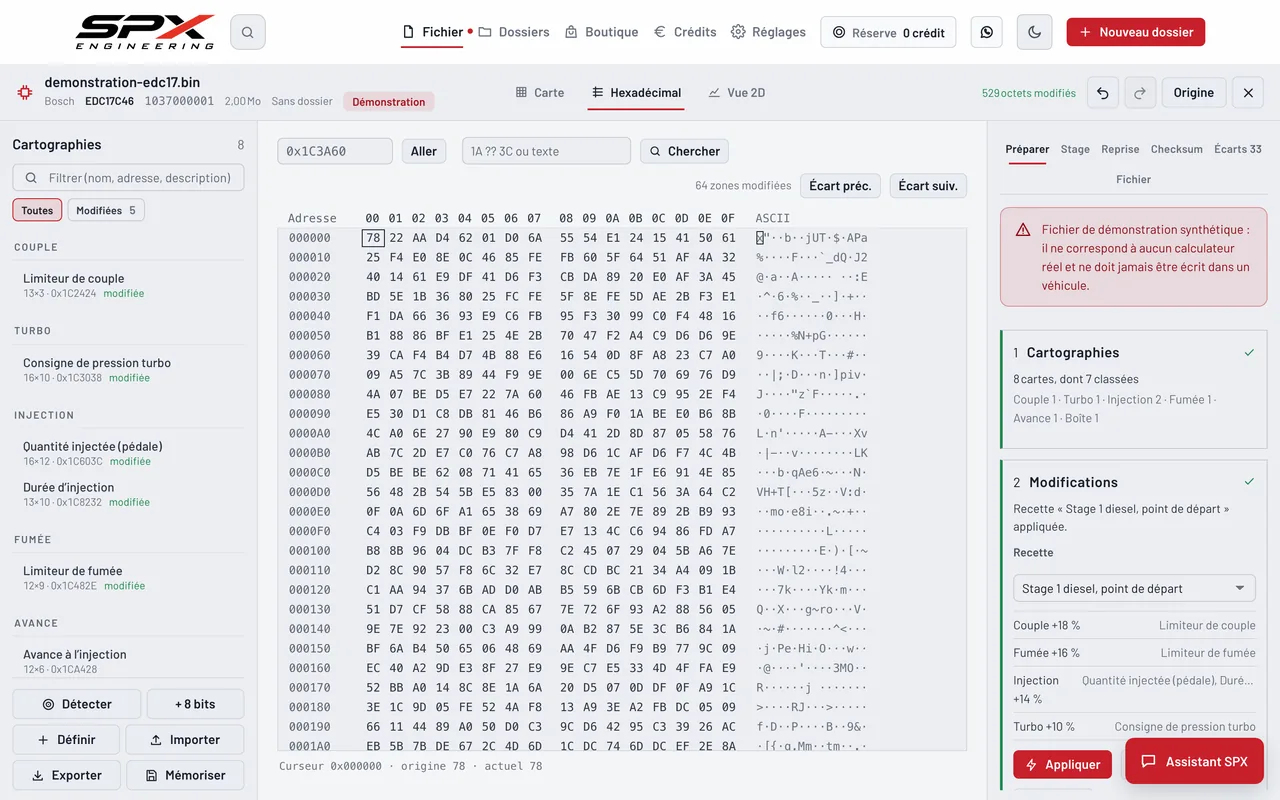Viewport: 1280px width, 800px height.
Task: Select Consigne de pression turbo map
Action: point(128,369)
